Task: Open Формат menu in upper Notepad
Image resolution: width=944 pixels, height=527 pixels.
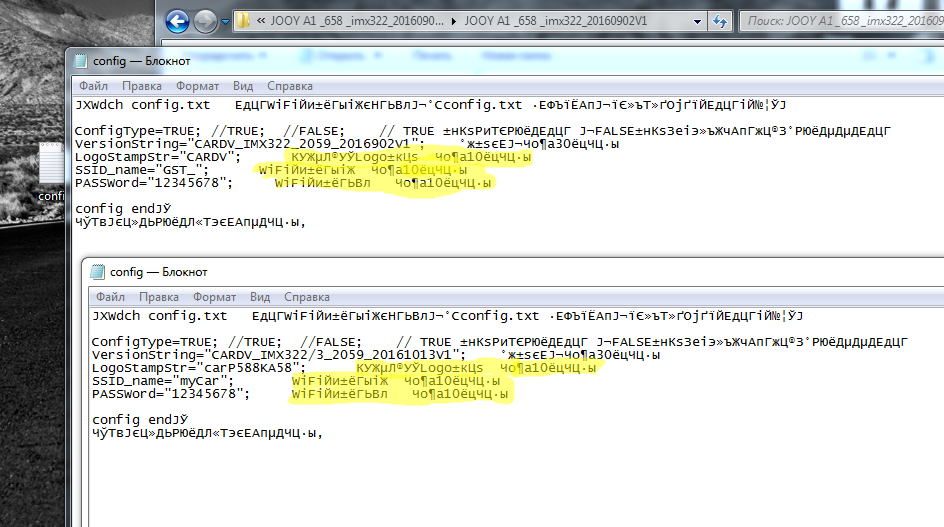Action: pyautogui.click(x=197, y=86)
